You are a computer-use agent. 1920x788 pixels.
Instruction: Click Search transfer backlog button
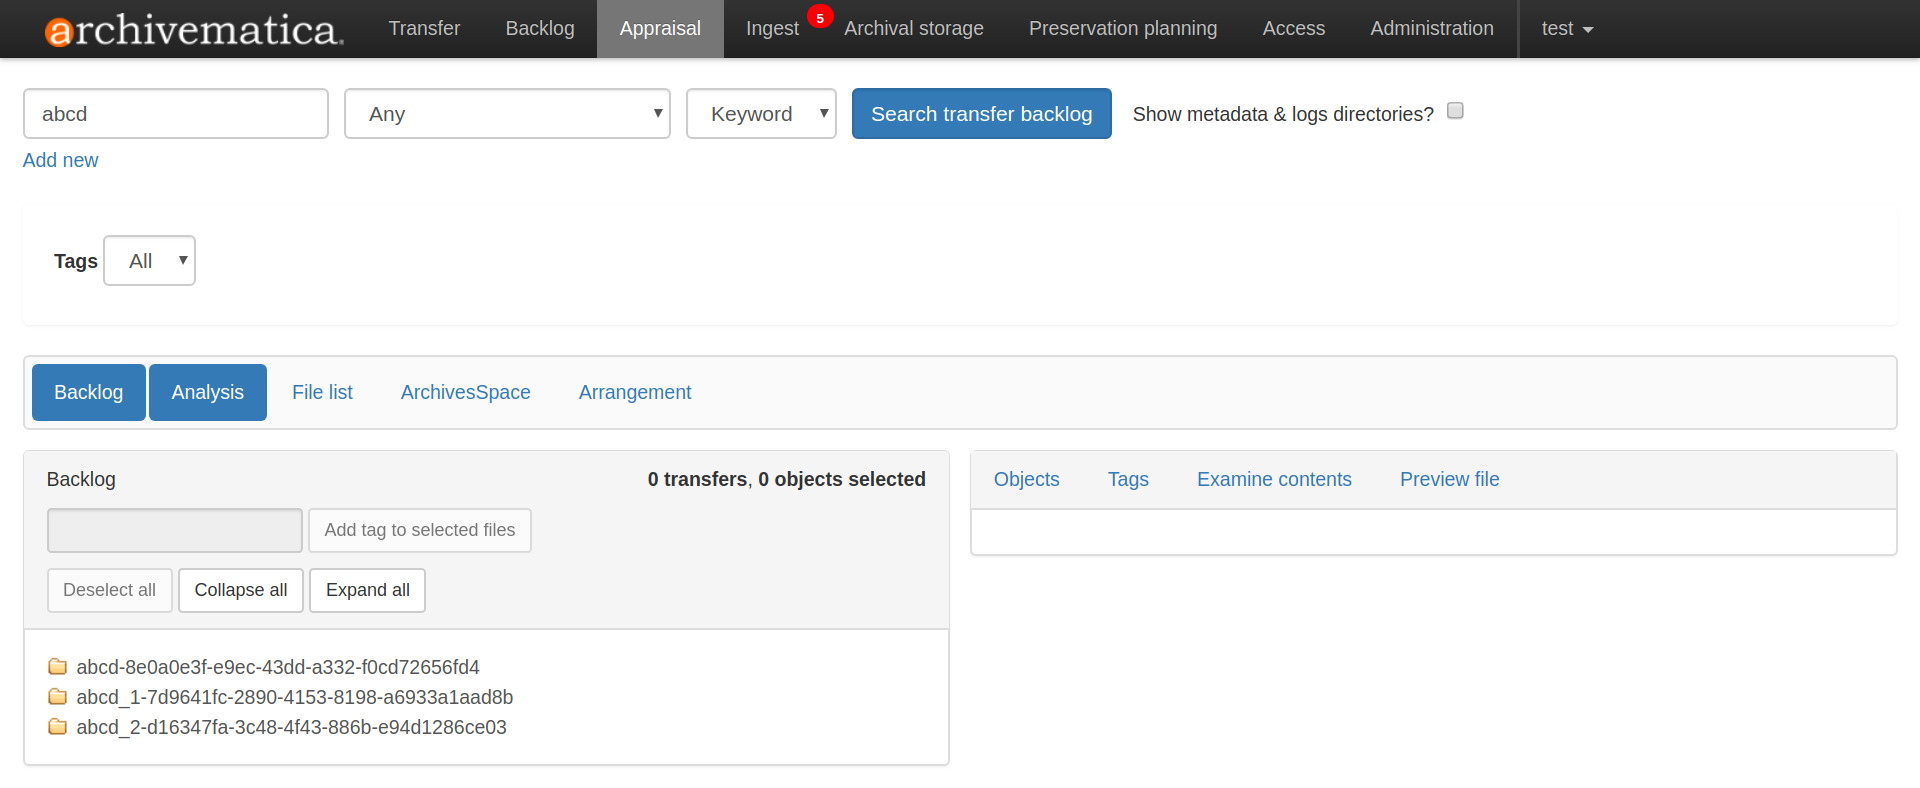[x=981, y=114]
